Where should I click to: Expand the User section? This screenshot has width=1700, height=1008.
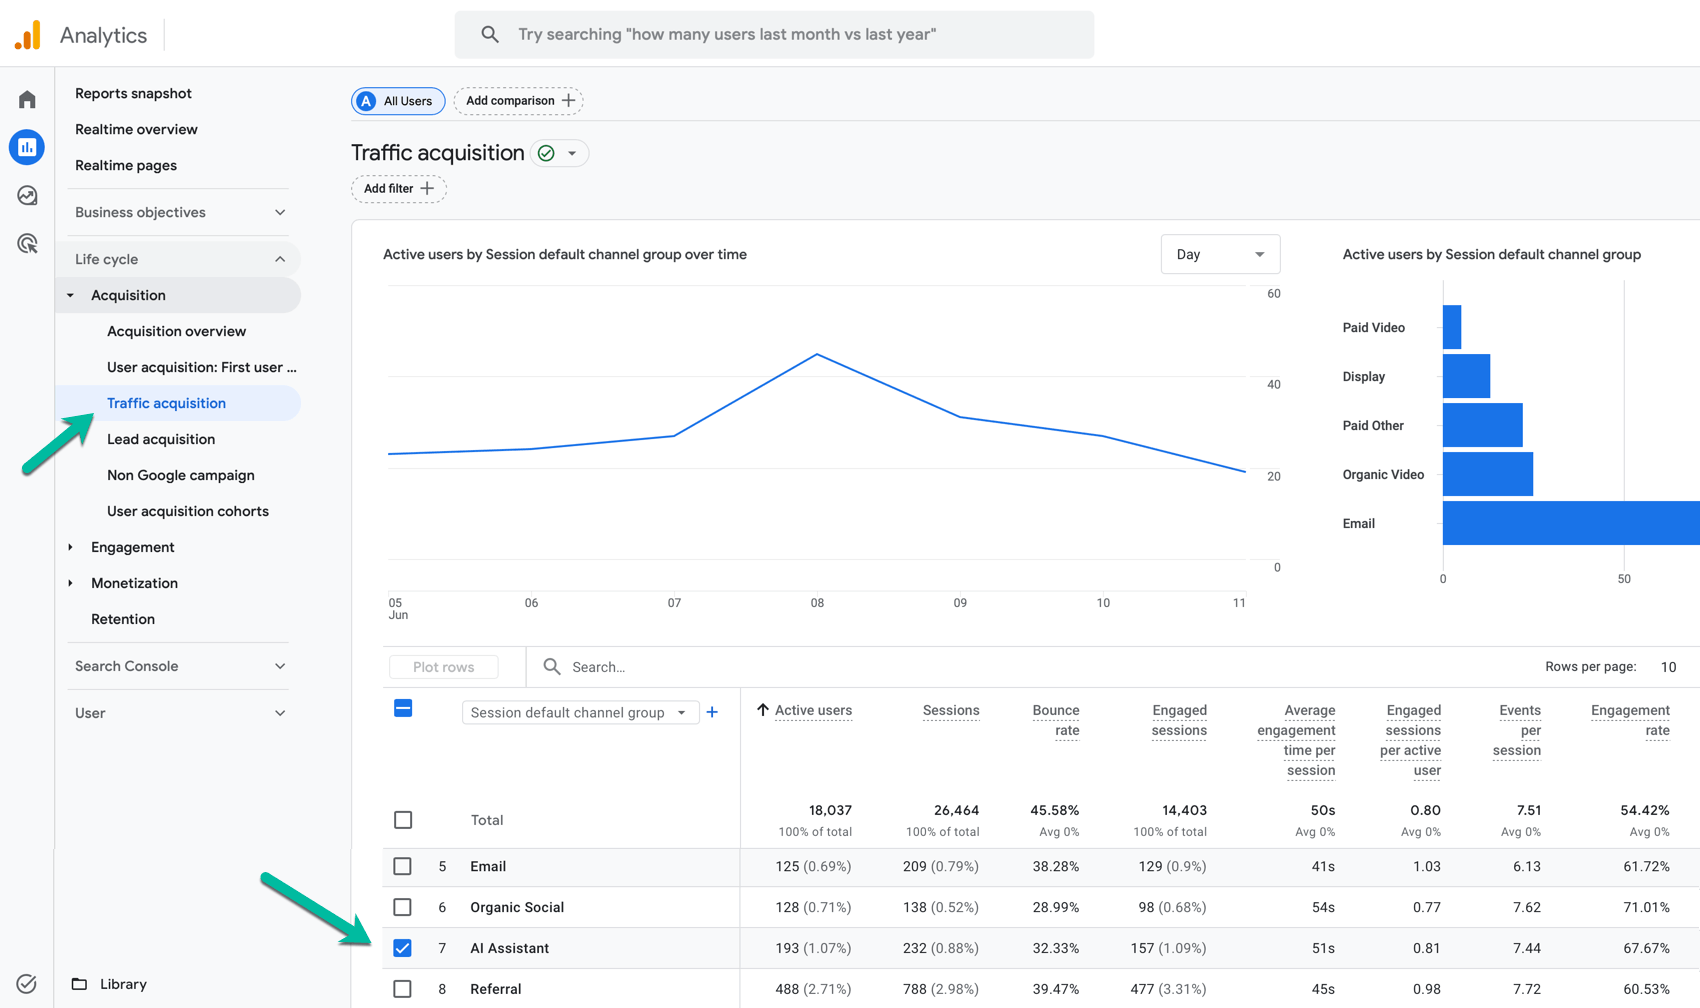coord(180,713)
